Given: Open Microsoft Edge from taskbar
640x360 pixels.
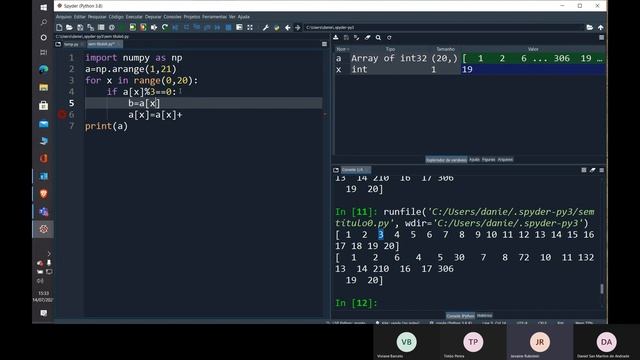Looking at the screenshot, I should [x=44, y=69].
